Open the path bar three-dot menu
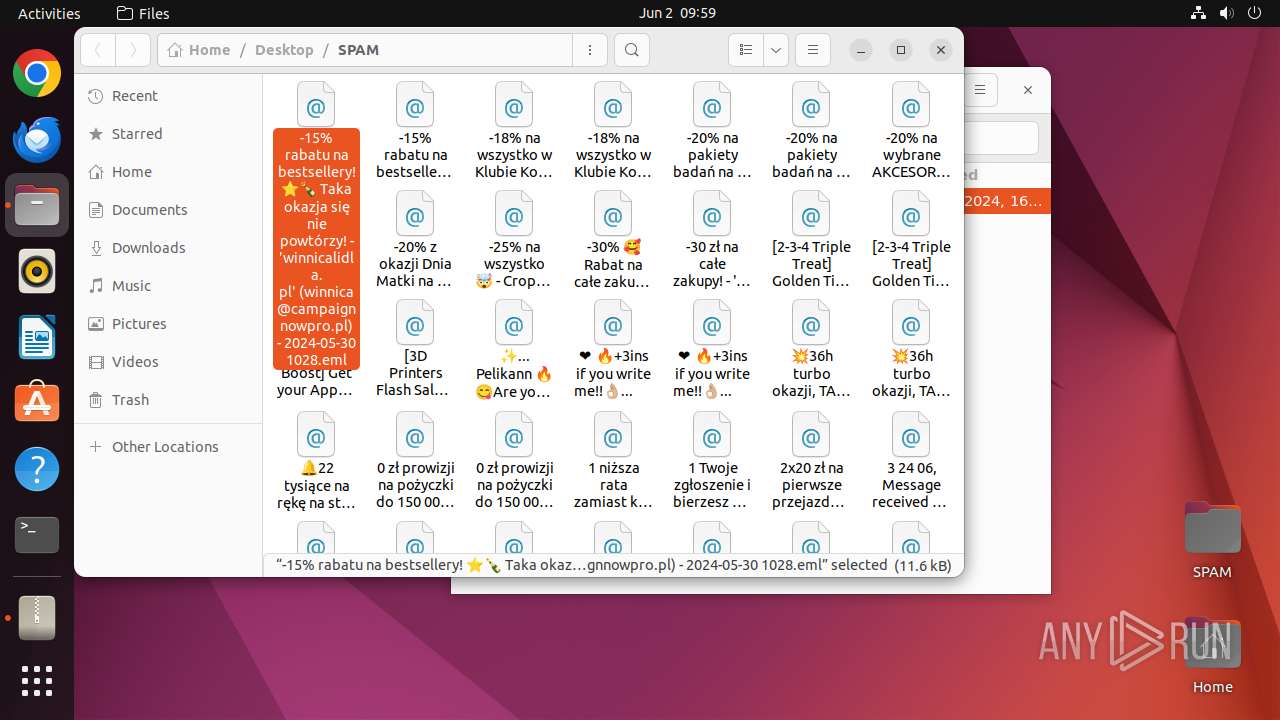The width and height of the screenshot is (1280, 720). coord(590,50)
